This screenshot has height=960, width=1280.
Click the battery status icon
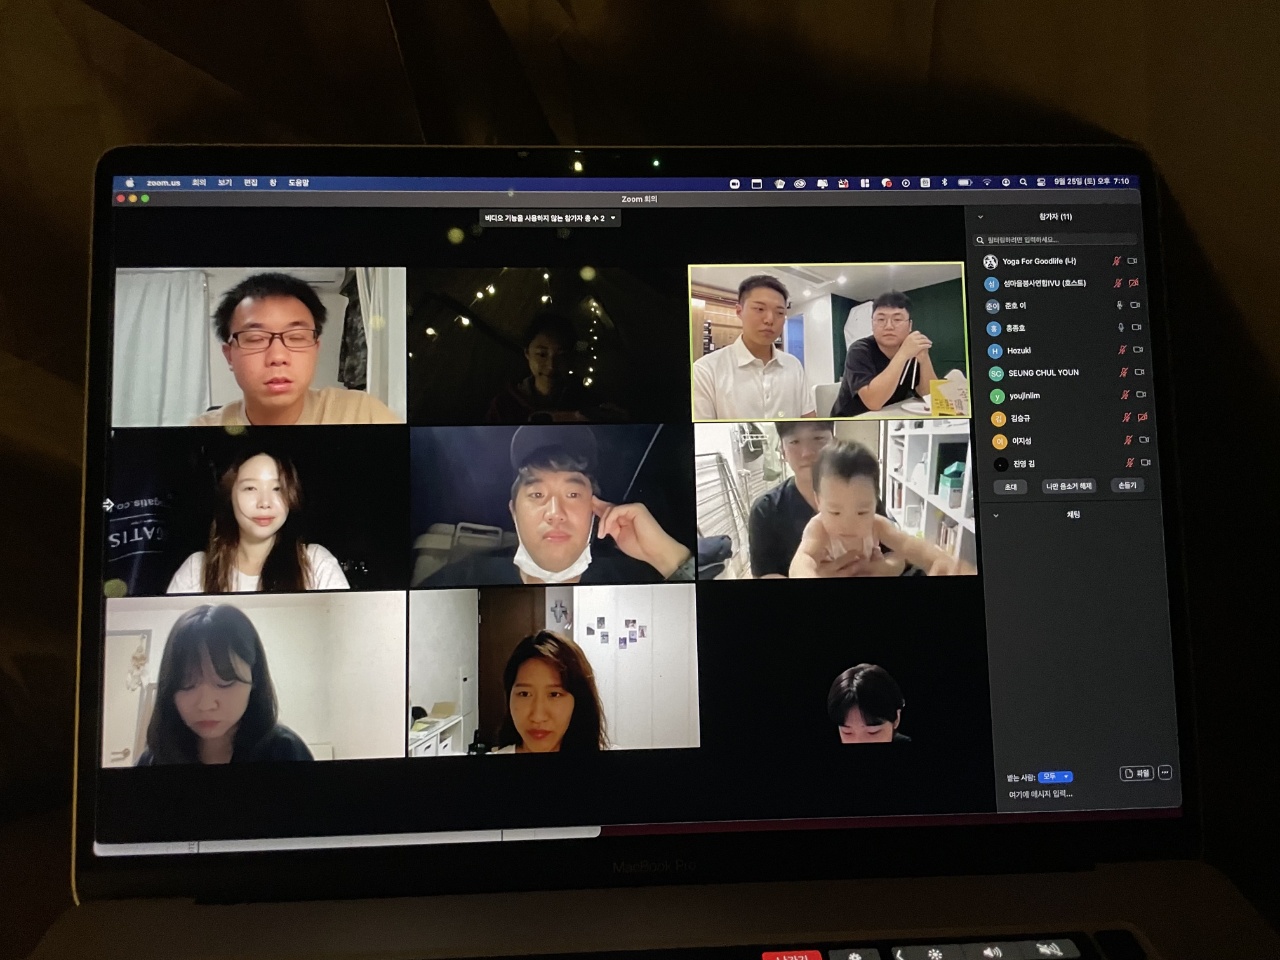[x=965, y=182]
